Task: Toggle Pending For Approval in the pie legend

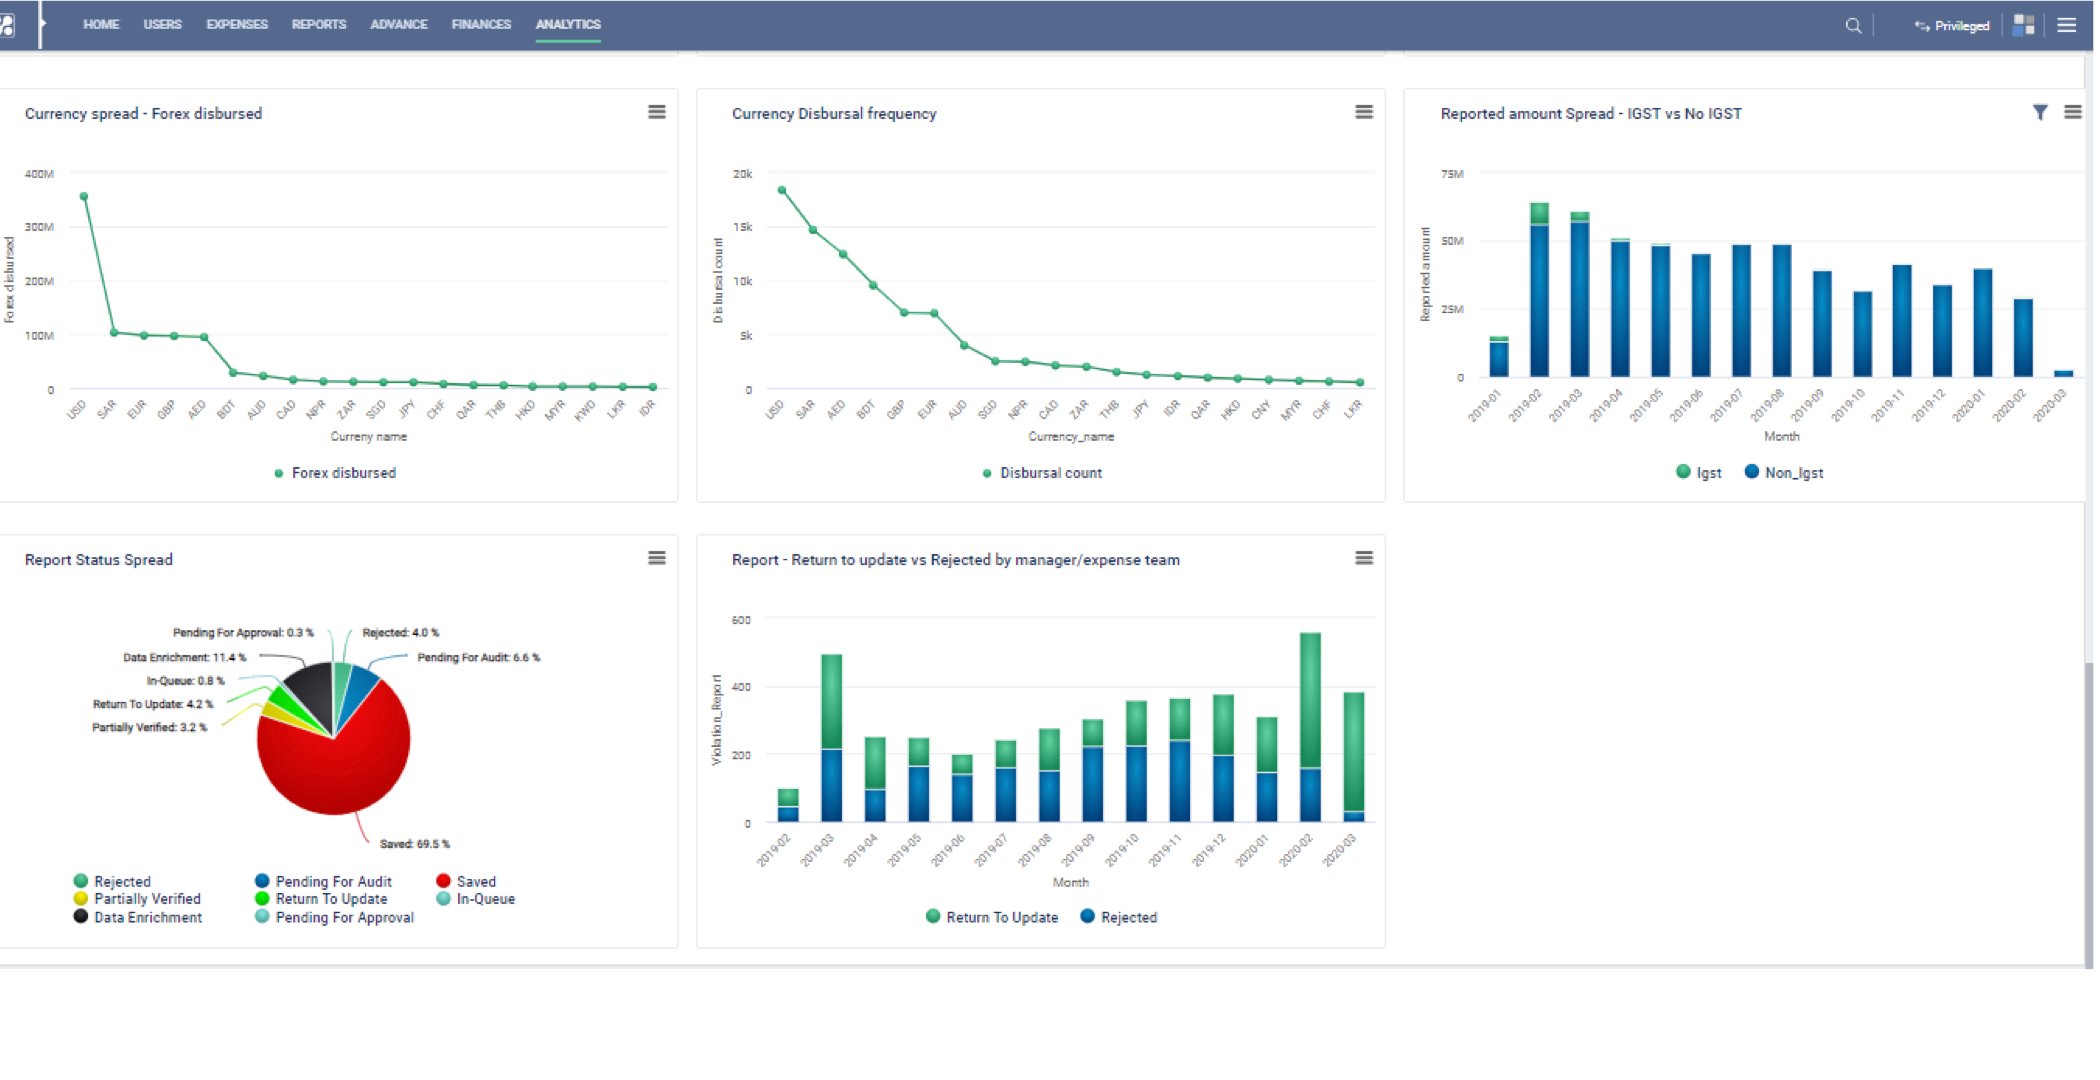Action: pyautogui.click(x=334, y=917)
